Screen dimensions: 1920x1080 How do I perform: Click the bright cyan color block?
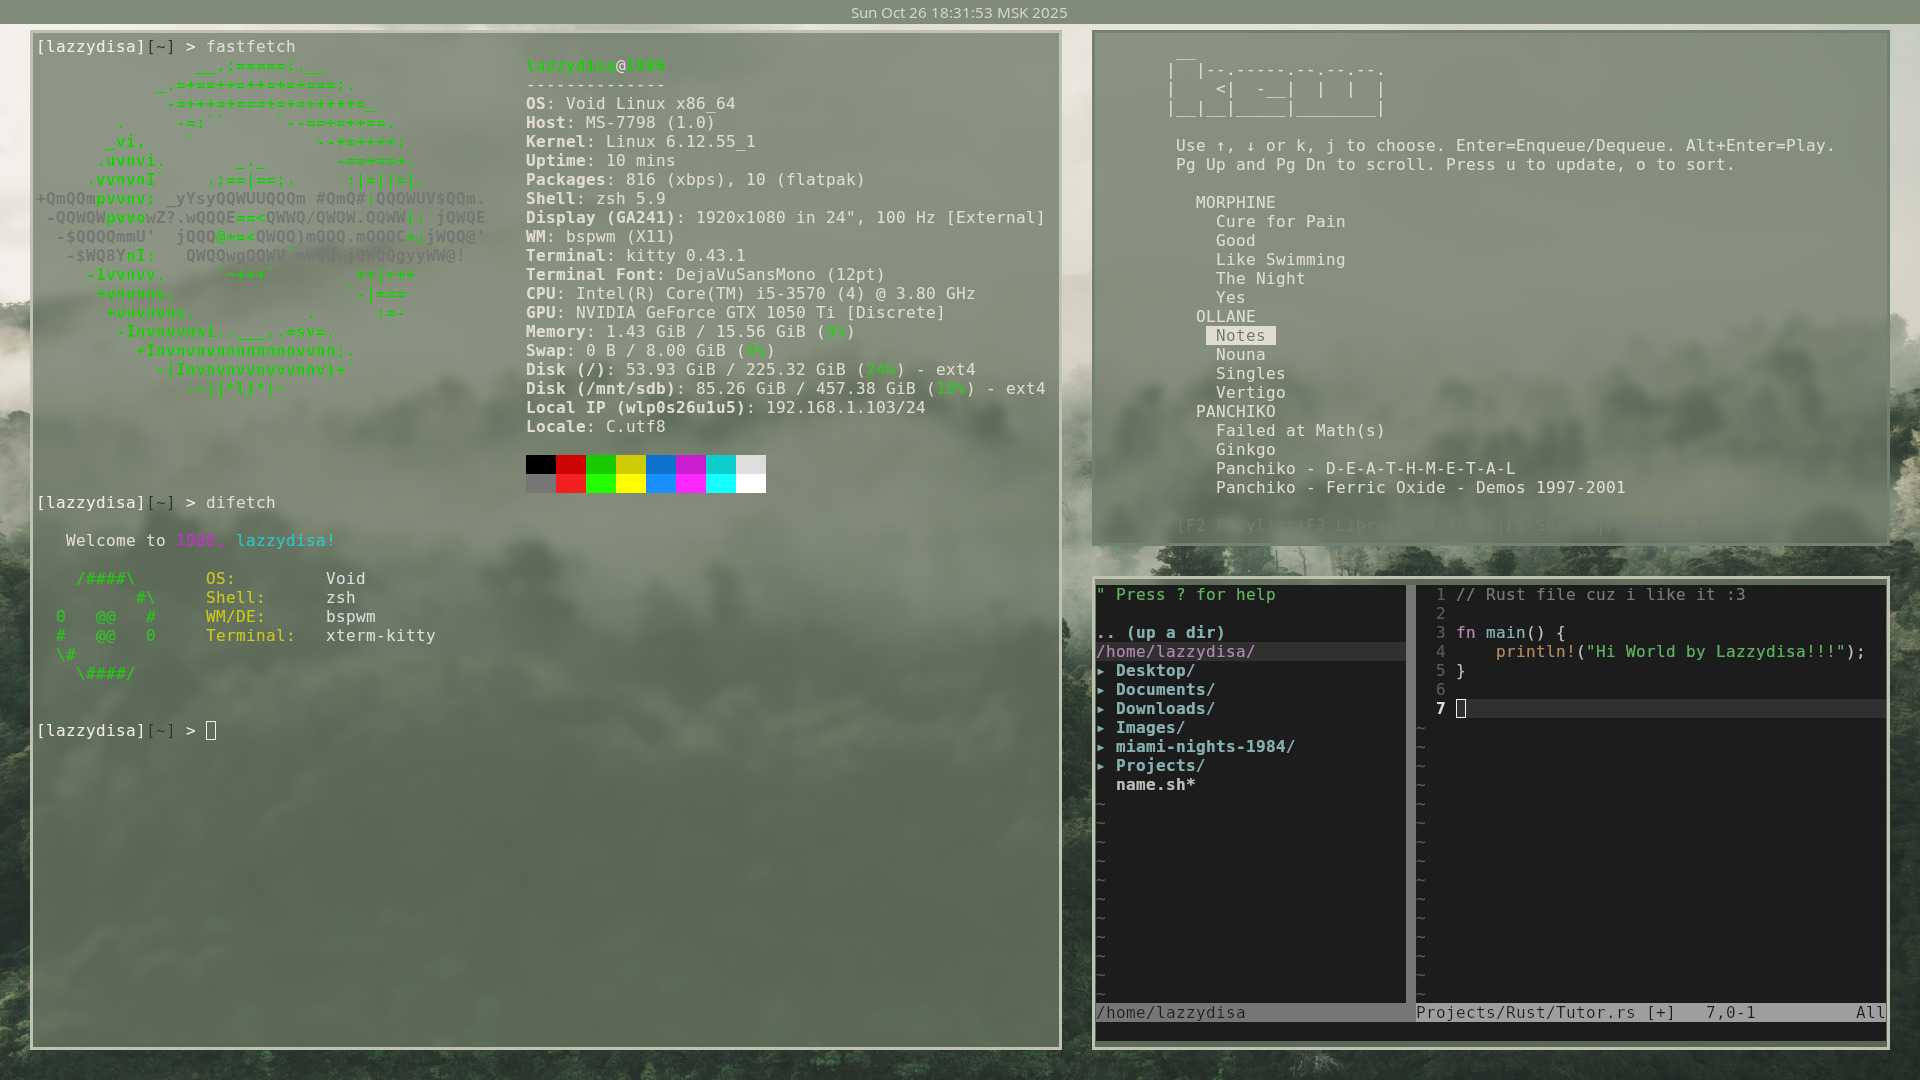click(720, 484)
